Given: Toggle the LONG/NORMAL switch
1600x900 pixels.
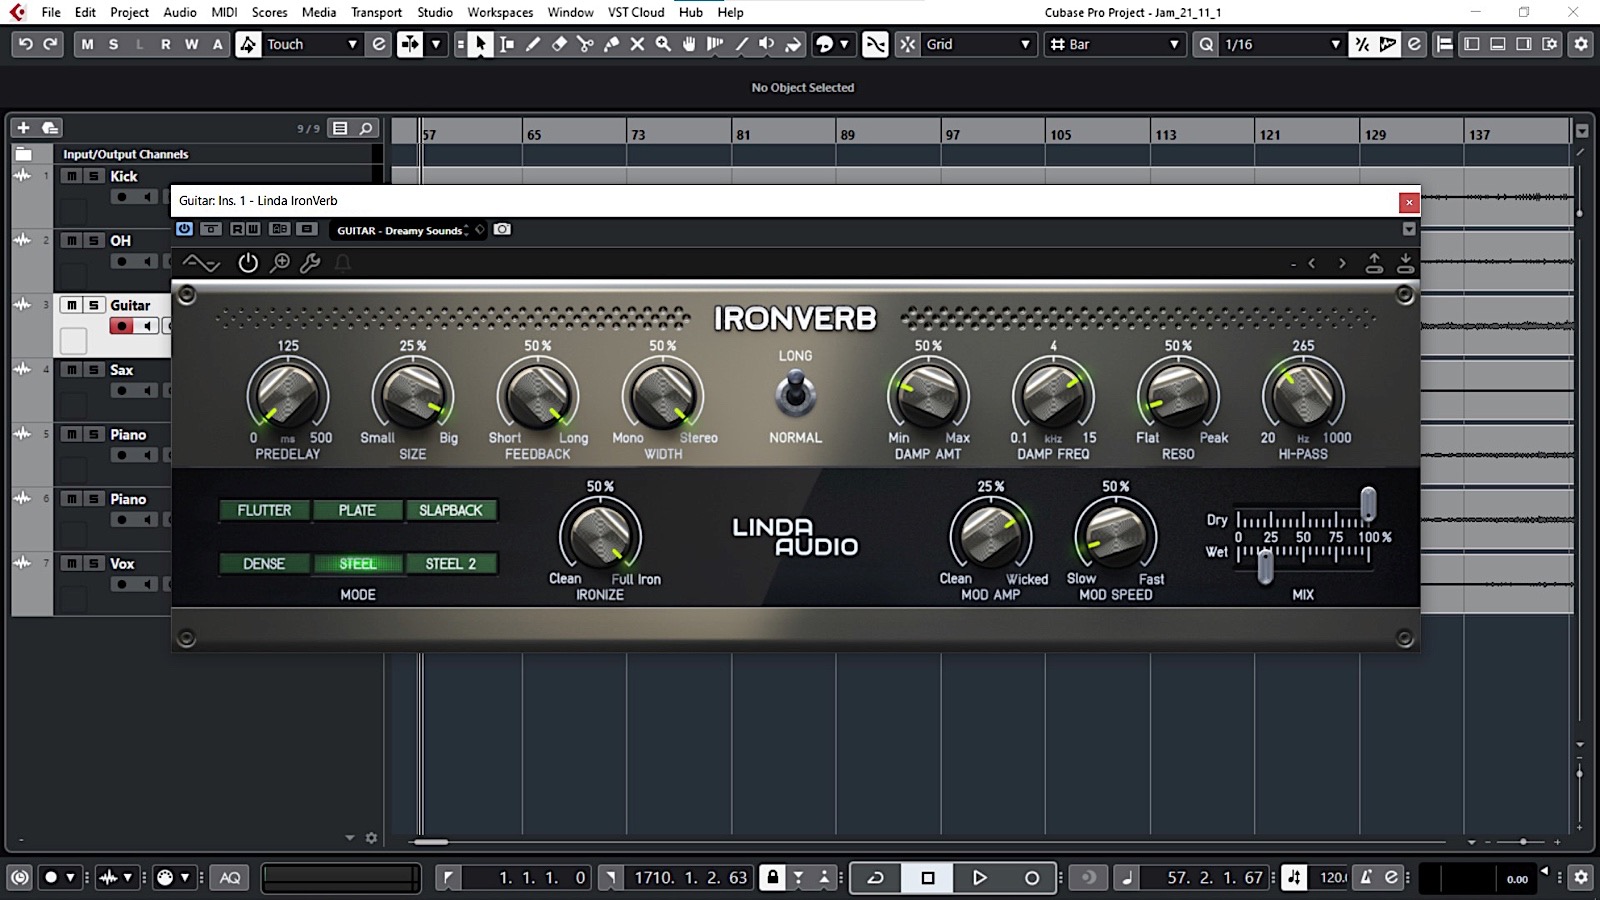Looking at the screenshot, I should coord(795,392).
